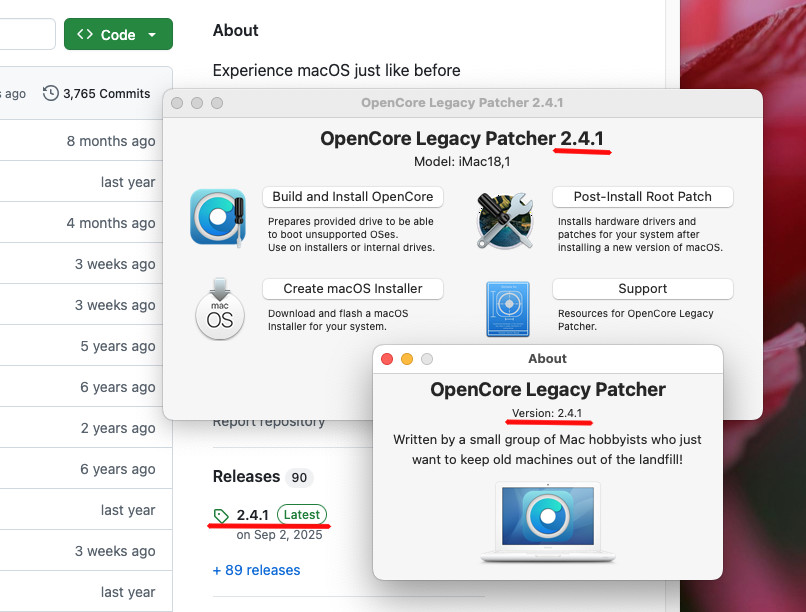This screenshot has height=612, width=806.
Task: Click the commits history clock icon
Action: (x=50, y=93)
